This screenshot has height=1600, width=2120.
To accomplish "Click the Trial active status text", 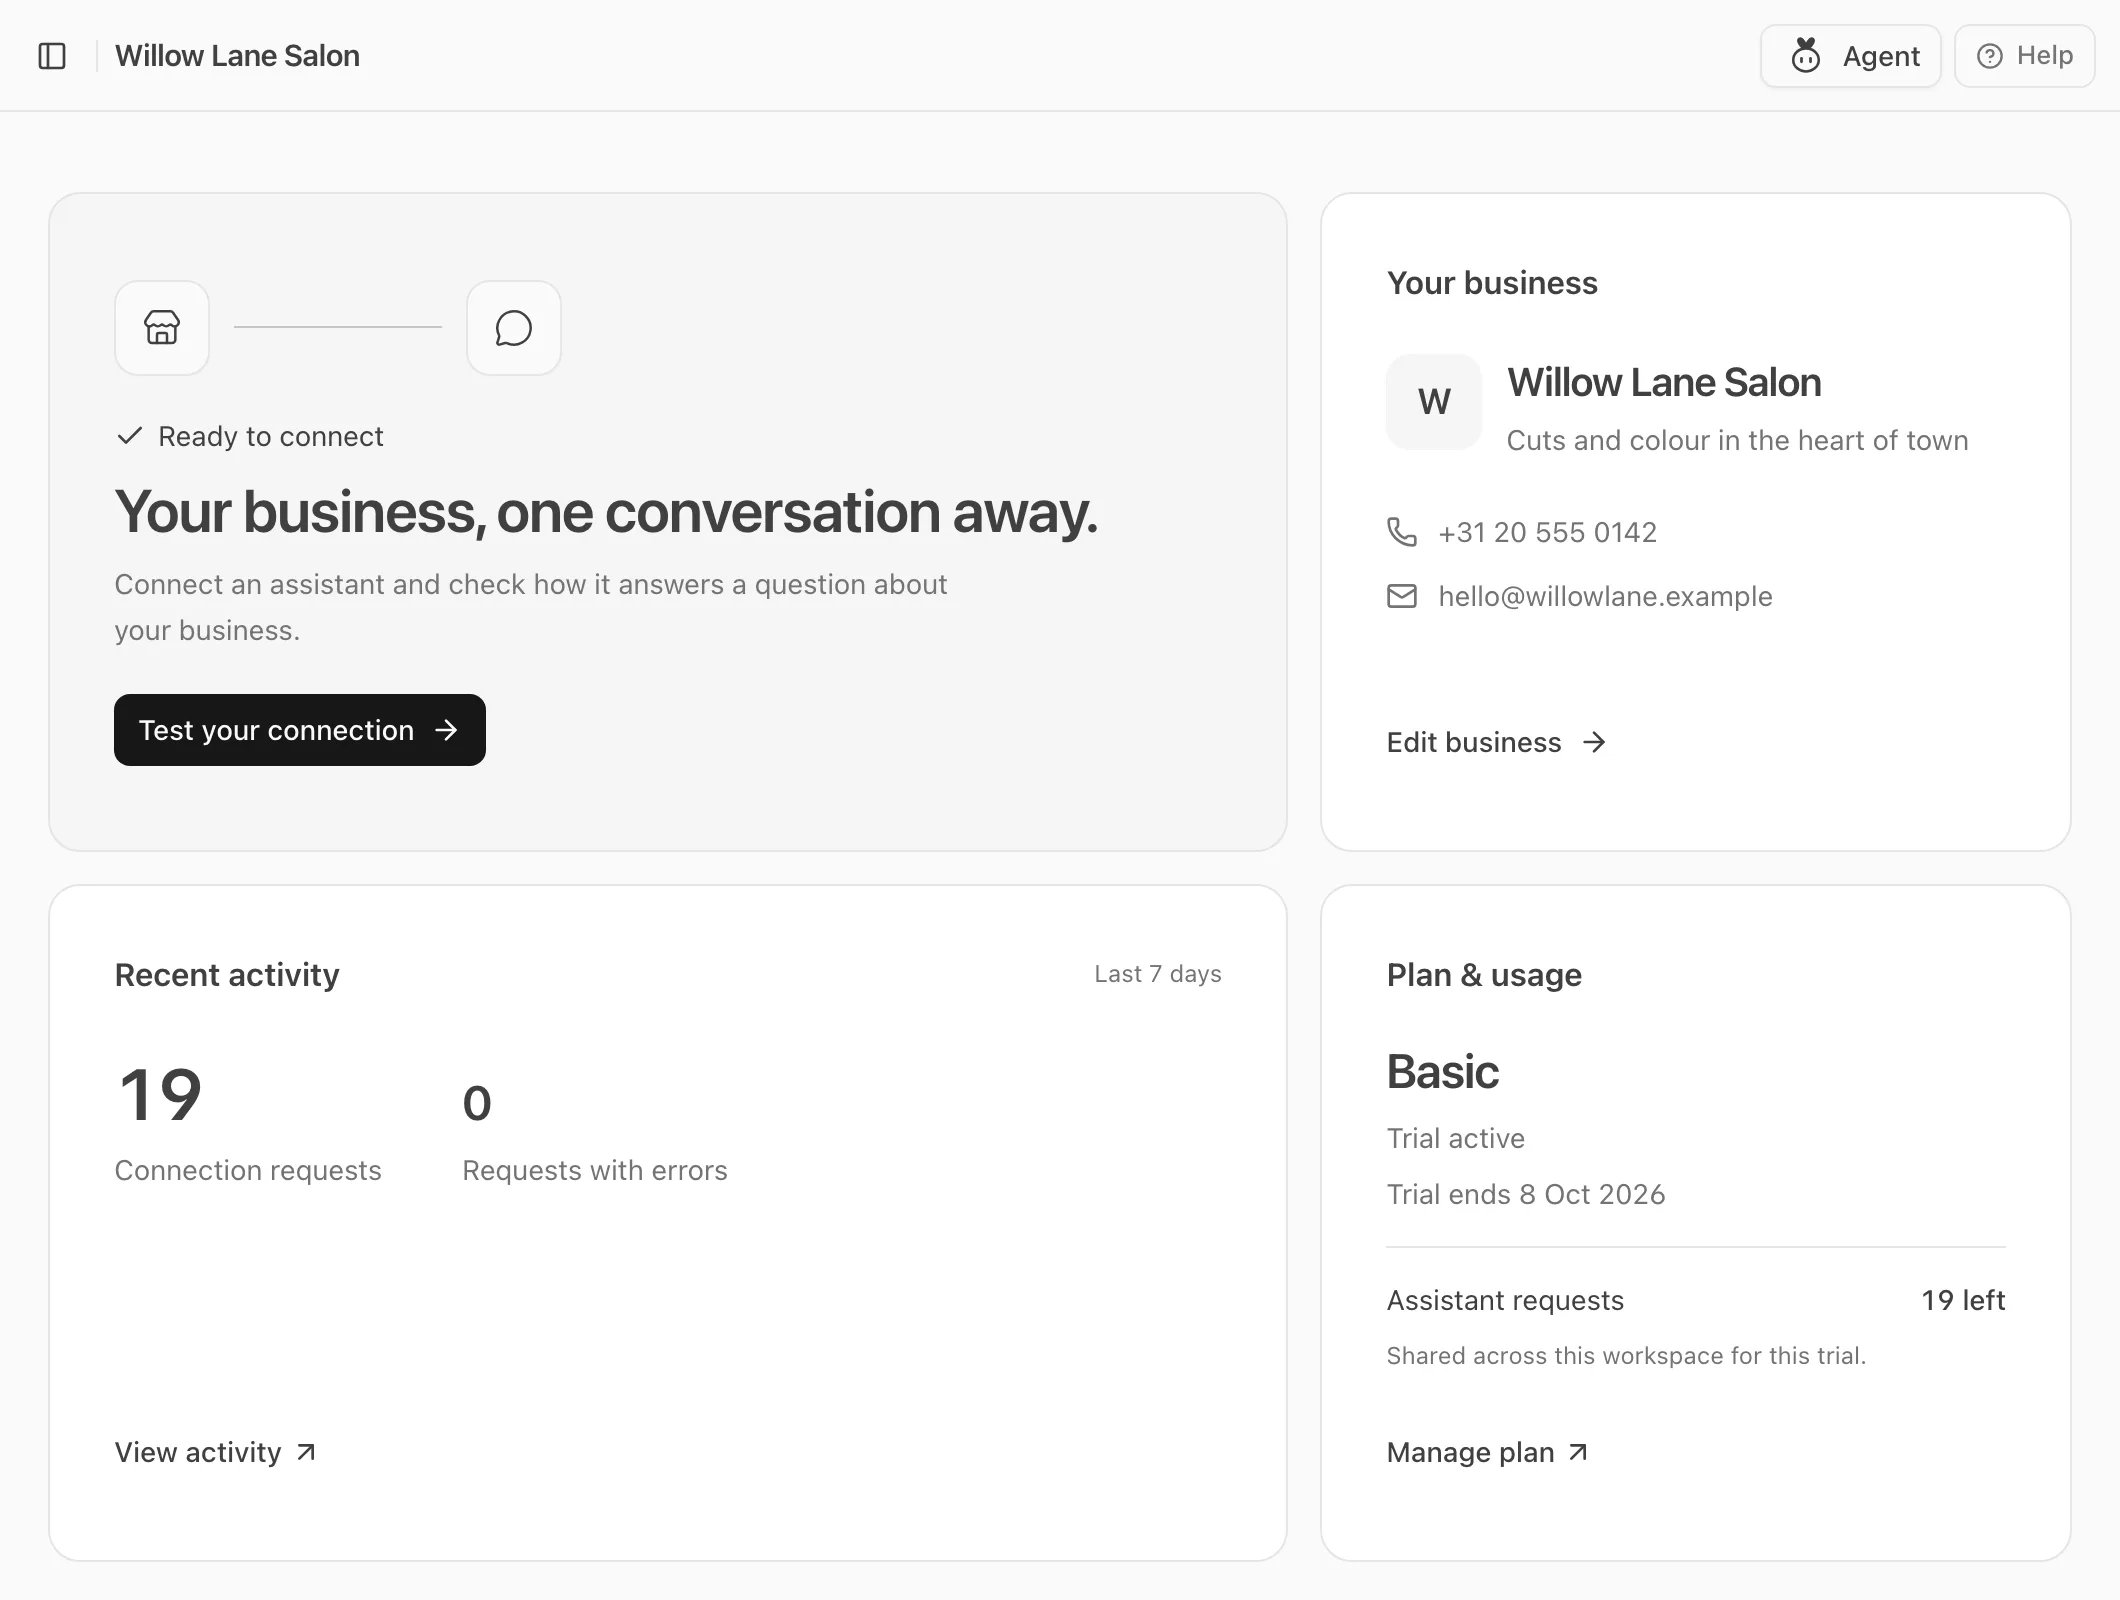I will (1456, 1138).
